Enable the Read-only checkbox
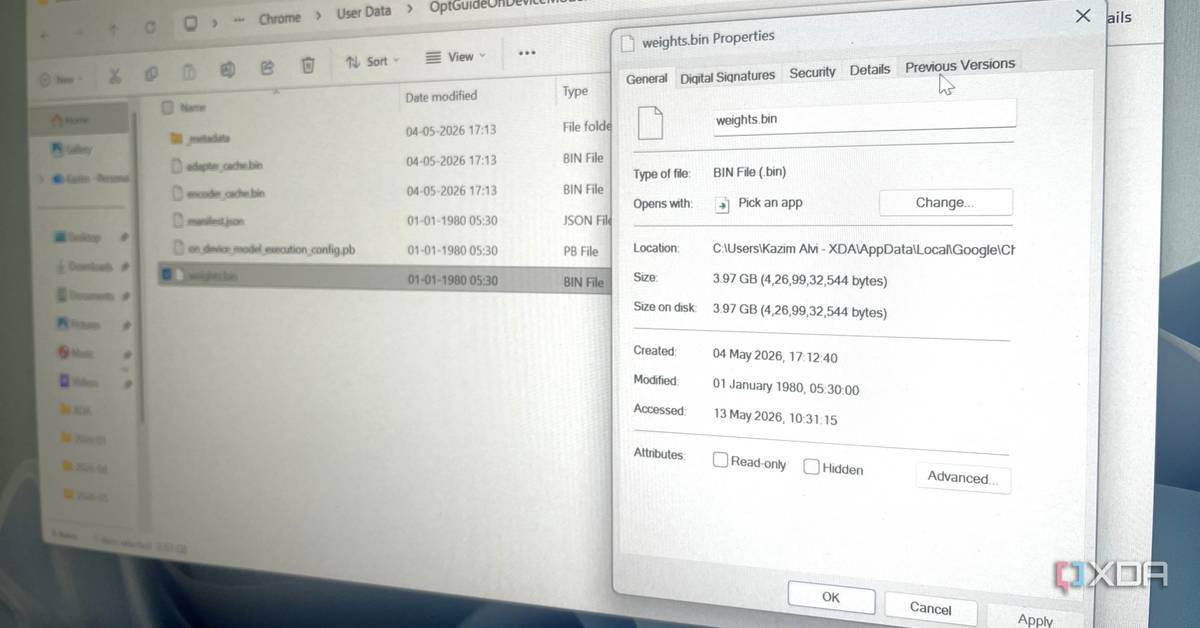The height and width of the screenshot is (628, 1200). click(x=720, y=461)
